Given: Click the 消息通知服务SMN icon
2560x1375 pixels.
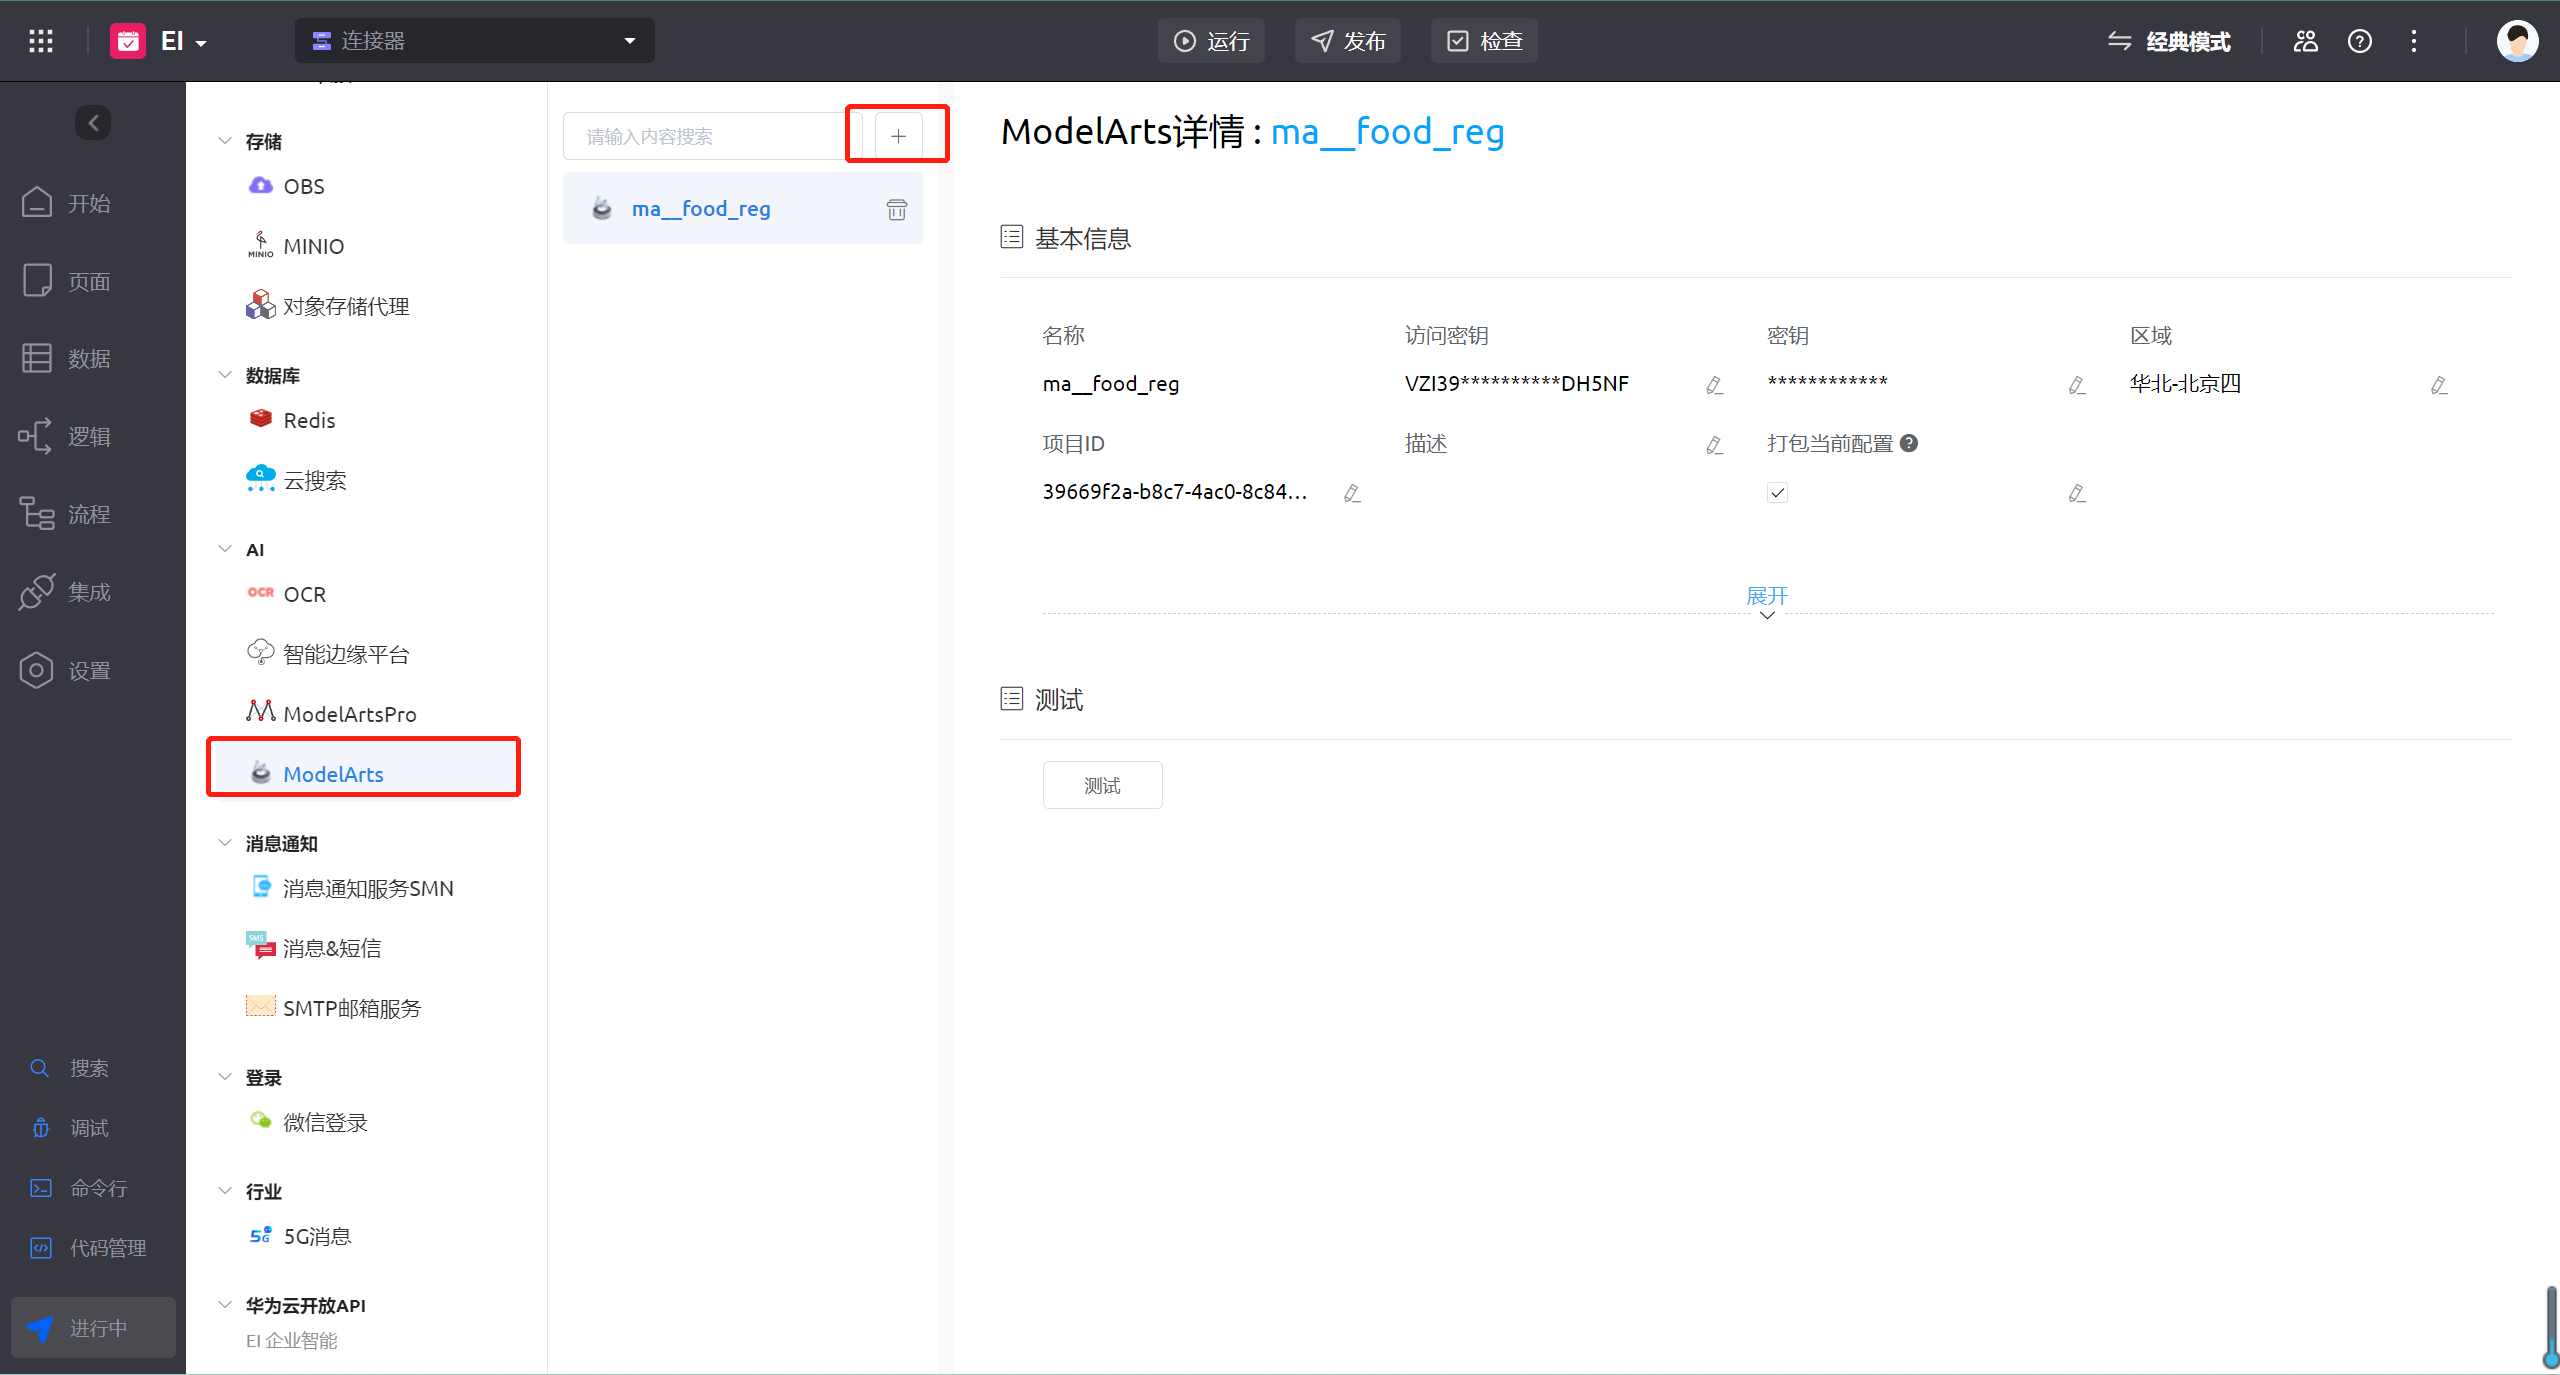Looking at the screenshot, I should click(261, 887).
